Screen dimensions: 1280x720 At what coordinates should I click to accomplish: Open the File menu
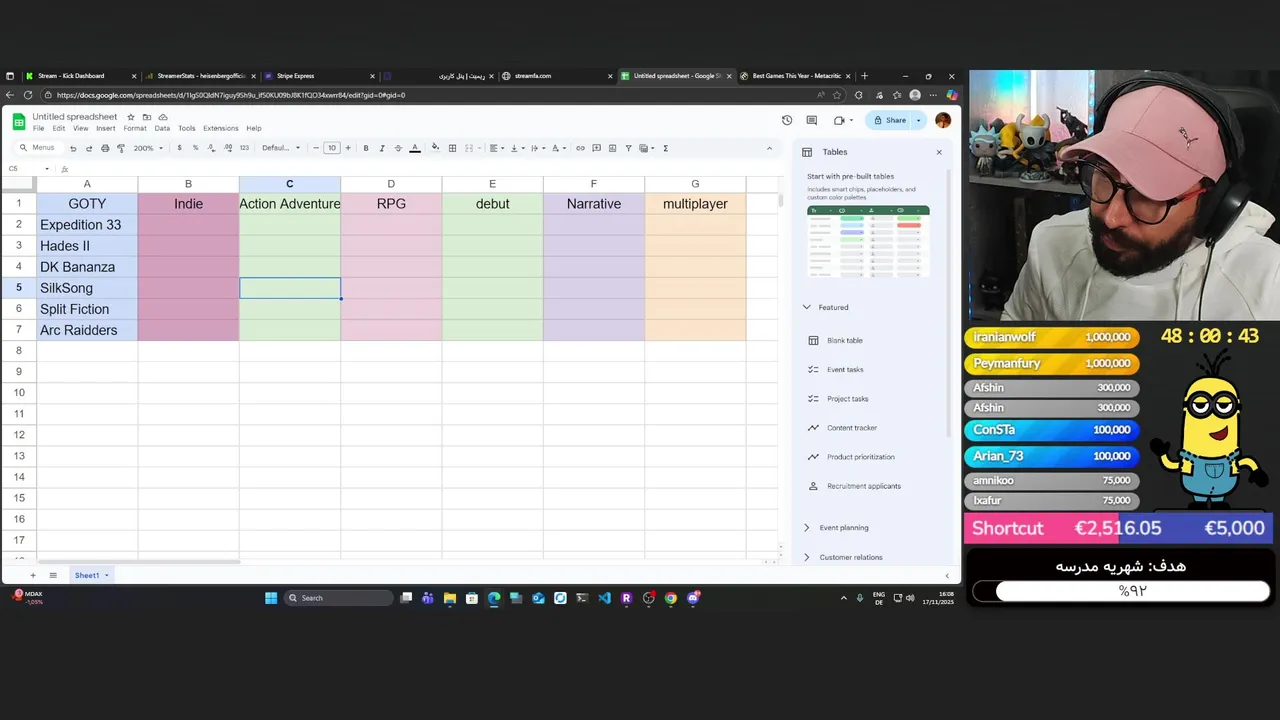coord(38,128)
